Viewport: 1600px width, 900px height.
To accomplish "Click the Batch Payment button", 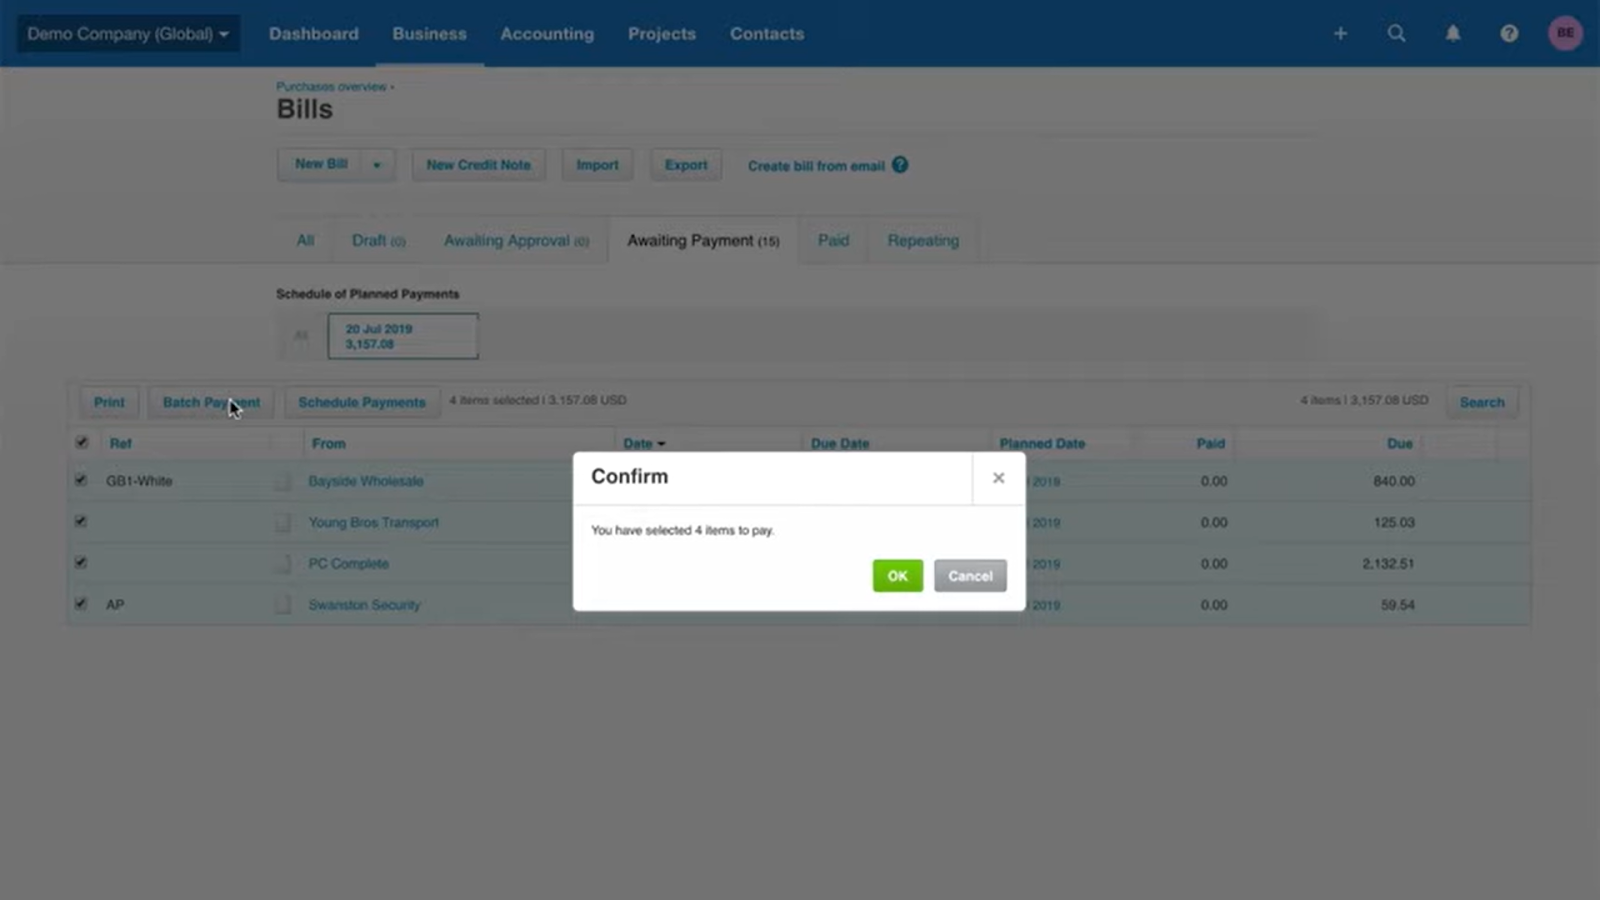I will 211,402.
